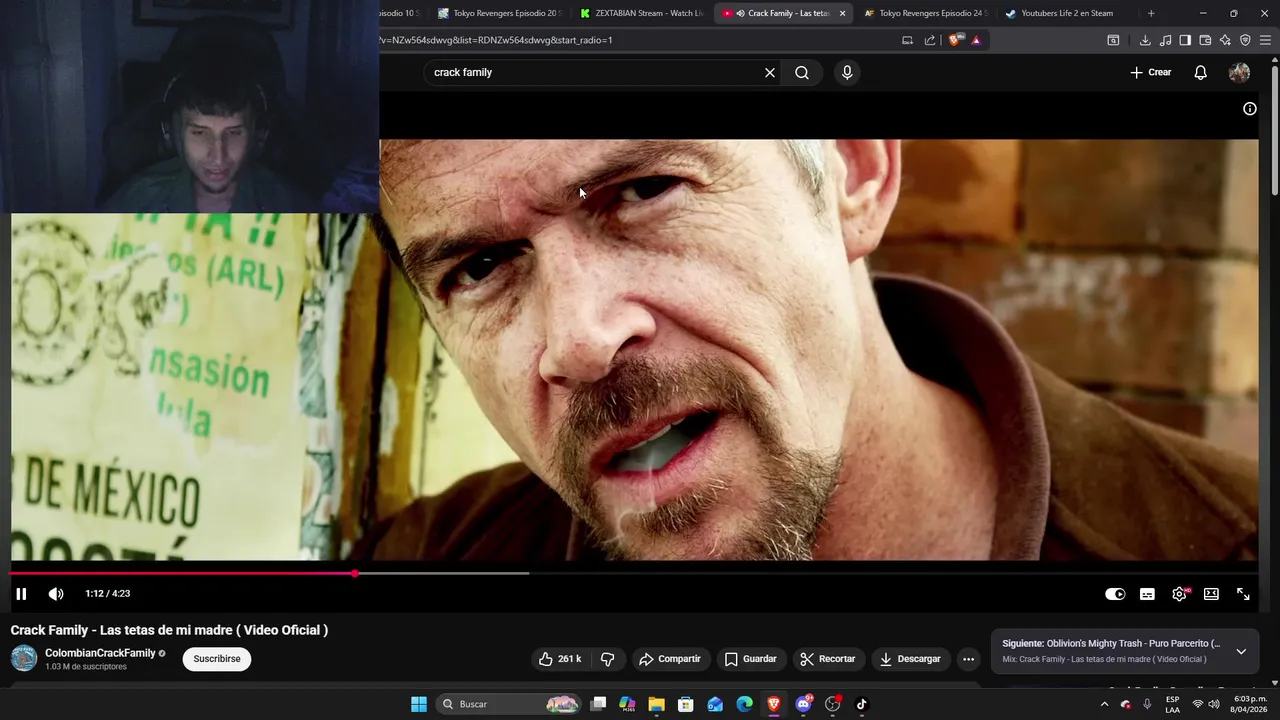Close the Crack Family tab
The image size is (1280, 720).
coord(842,13)
